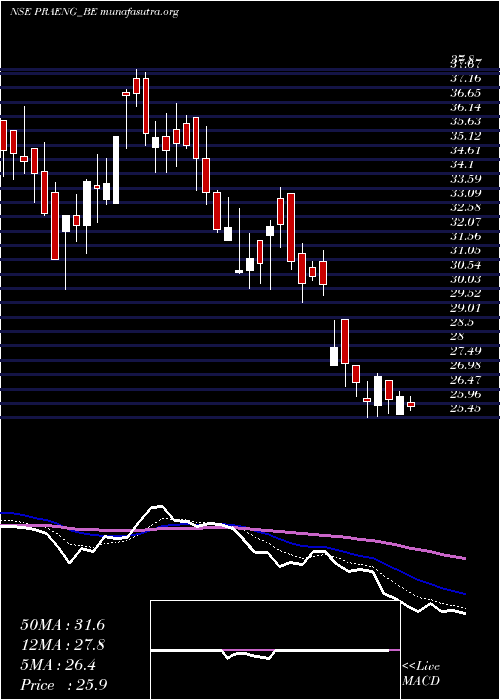Screen dimensions: 500x700
Task: Click the 27.49 price label
Action: pos(465,351)
